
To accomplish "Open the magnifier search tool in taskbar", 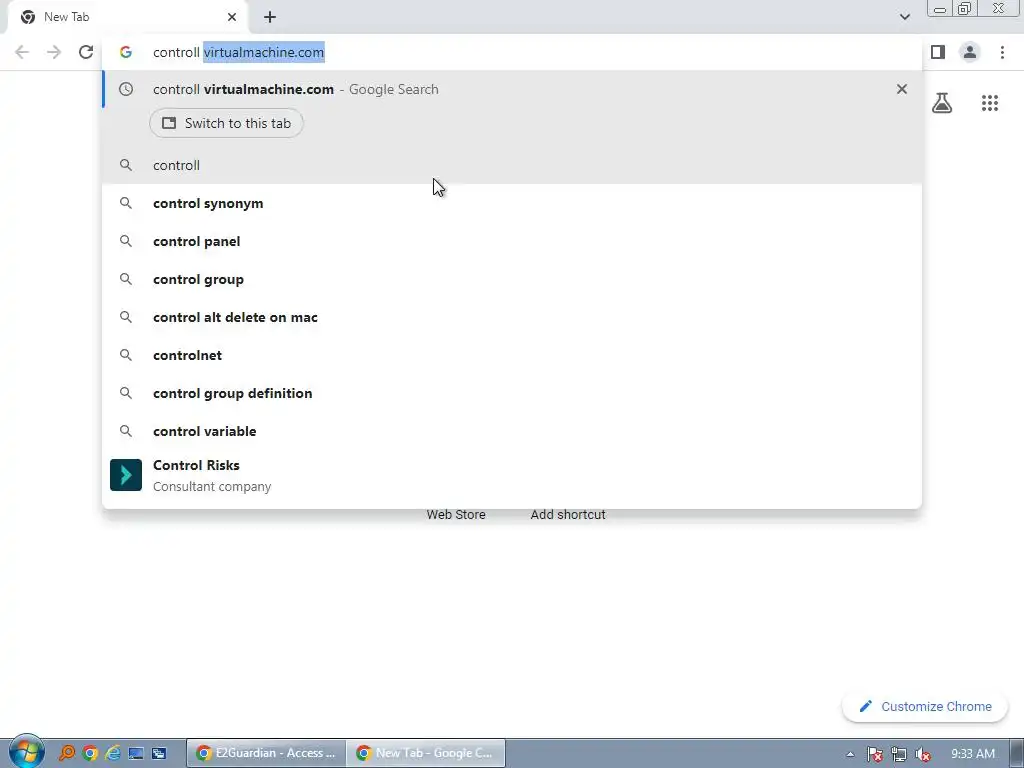I will coord(67,753).
